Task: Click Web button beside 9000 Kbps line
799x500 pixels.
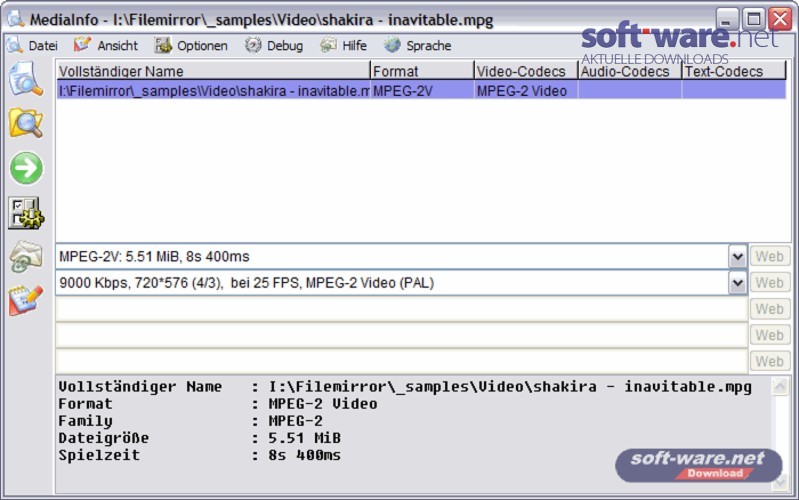Action: 769,282
